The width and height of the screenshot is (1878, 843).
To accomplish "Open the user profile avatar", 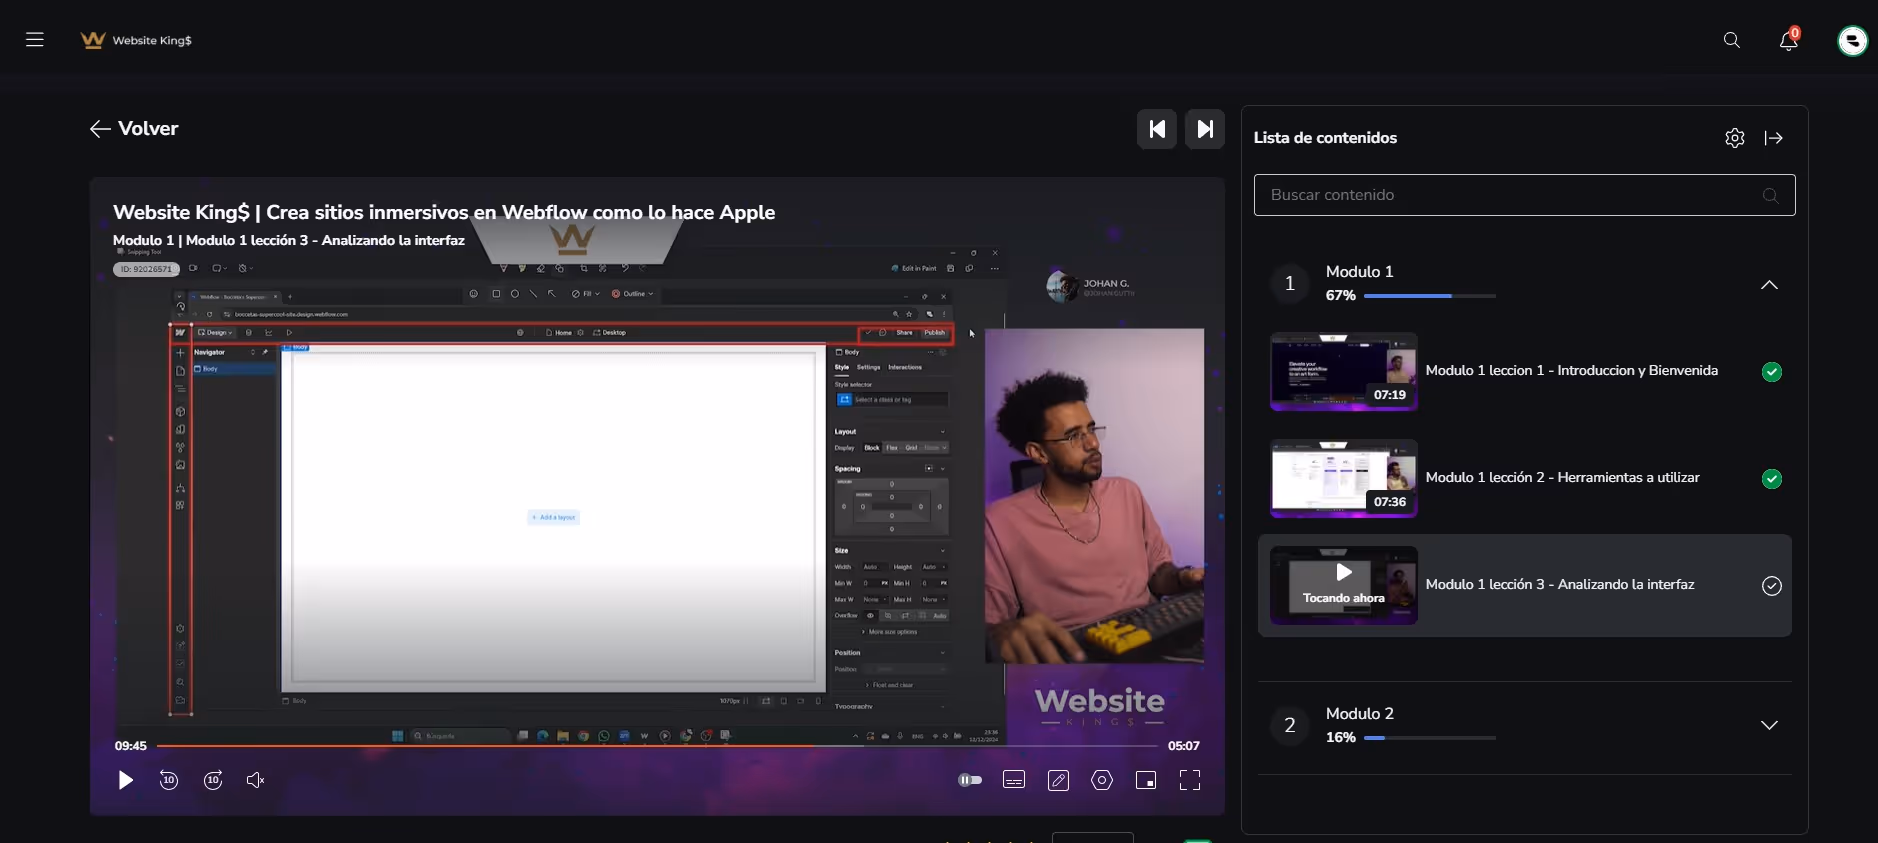I will [x=1852, y=40].
